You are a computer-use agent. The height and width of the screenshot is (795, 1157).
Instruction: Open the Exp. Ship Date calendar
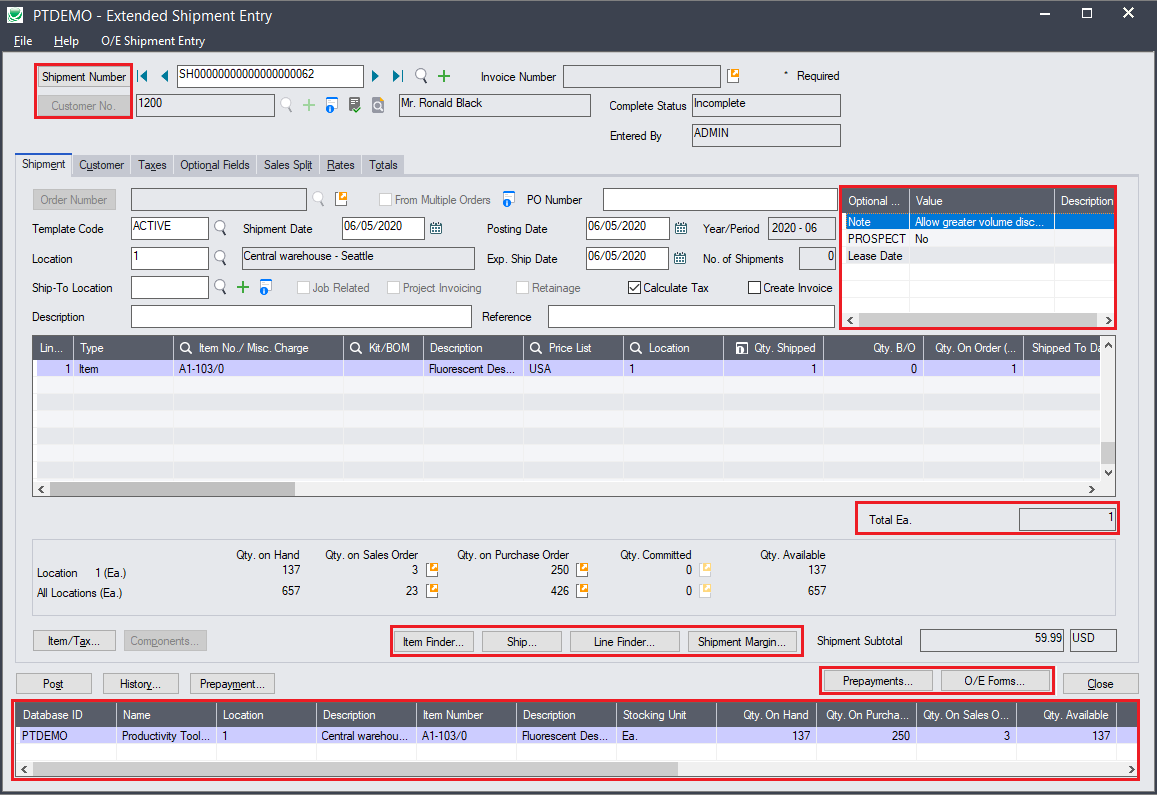point(680,258)
